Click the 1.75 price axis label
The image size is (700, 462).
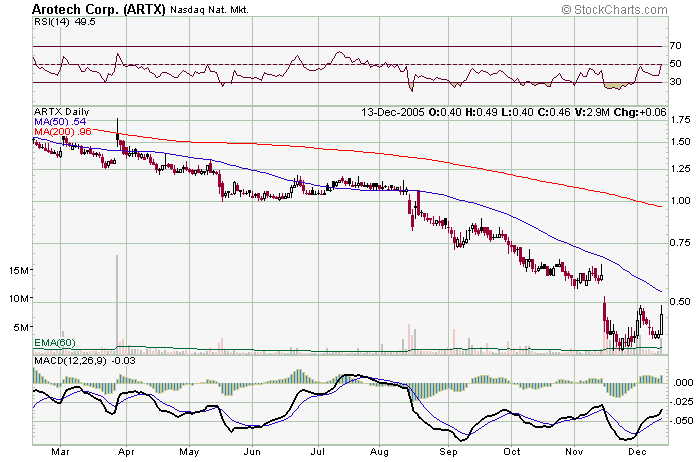pyautogui.click(x=680, y=120)
